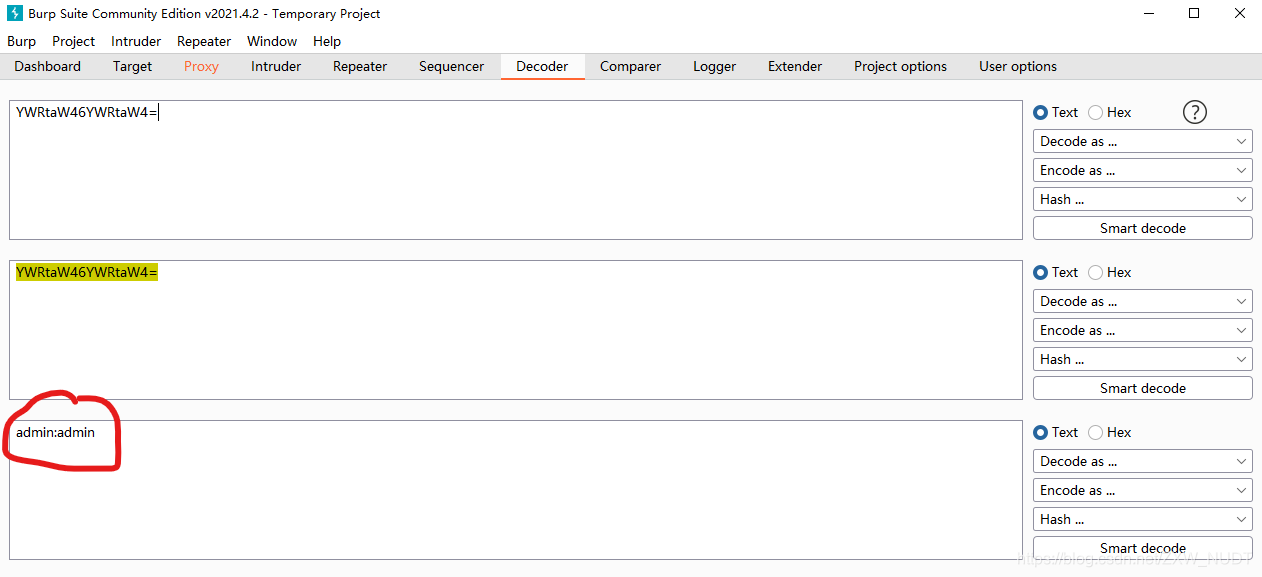1262x577 pixels.
Task: Select Hex mode in the middle panel
Action: click(x=1095, y=272)
